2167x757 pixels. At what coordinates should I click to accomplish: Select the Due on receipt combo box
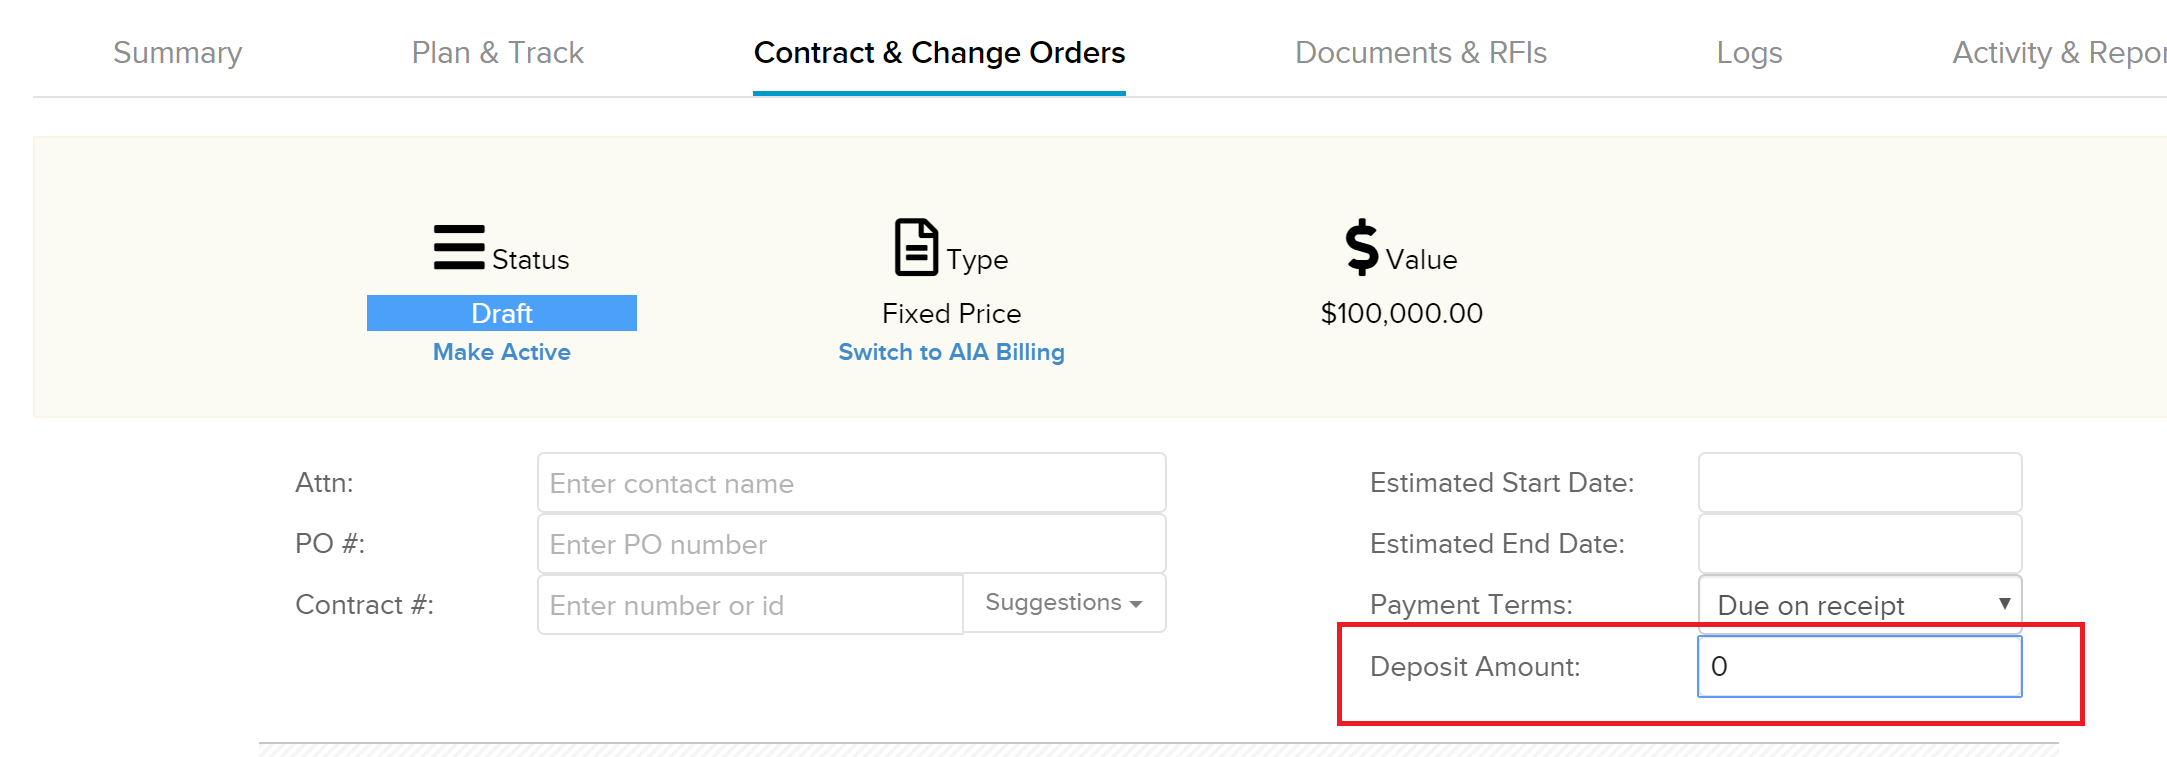1860,604
